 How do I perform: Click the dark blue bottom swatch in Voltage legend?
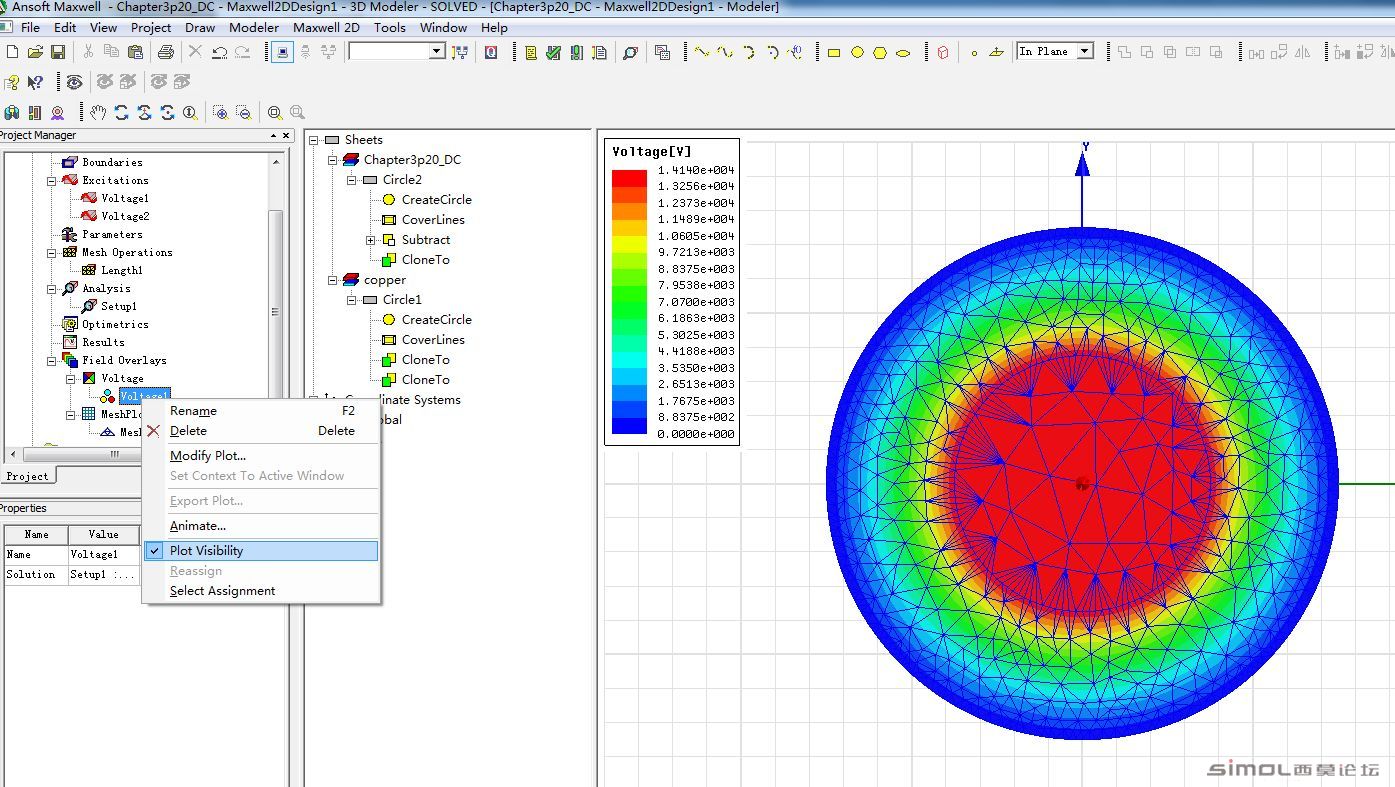(629, 426)
